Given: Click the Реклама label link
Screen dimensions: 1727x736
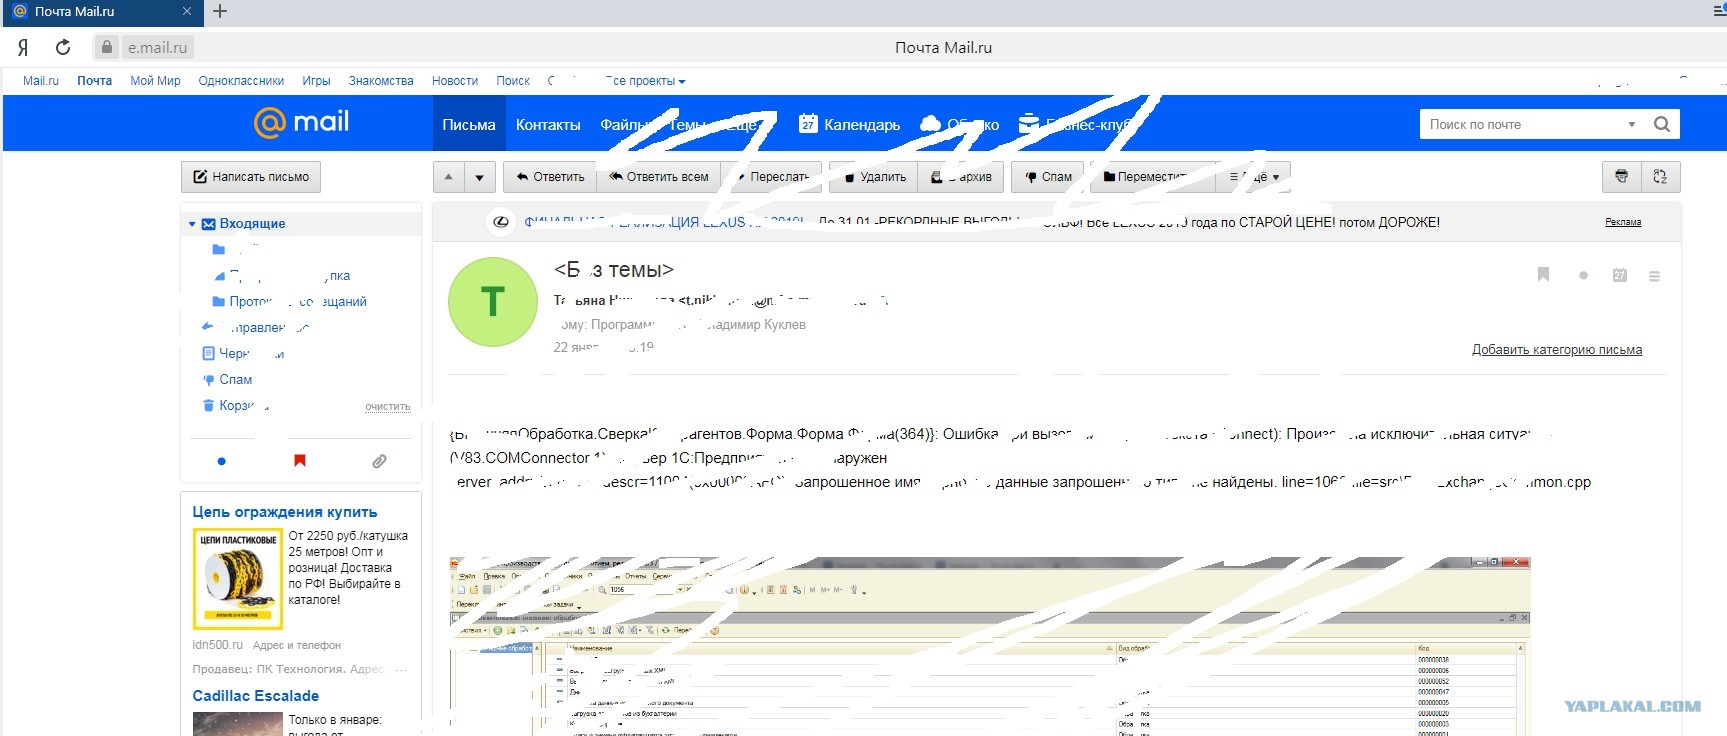Looking at the screenshot, I should click(1623, 222).
